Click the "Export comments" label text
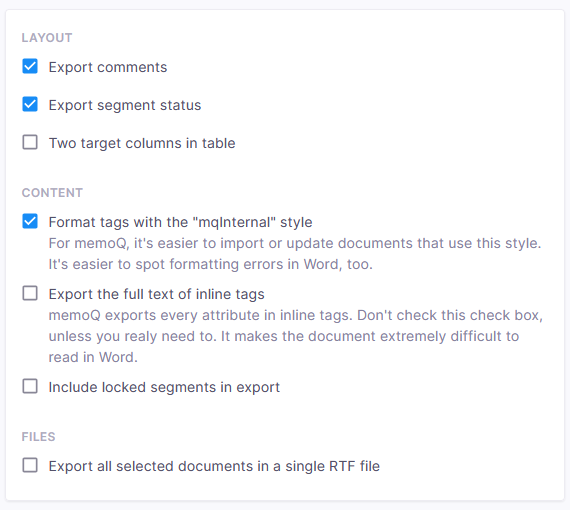This screenshot has height=510, width=570. click(108, 67)
